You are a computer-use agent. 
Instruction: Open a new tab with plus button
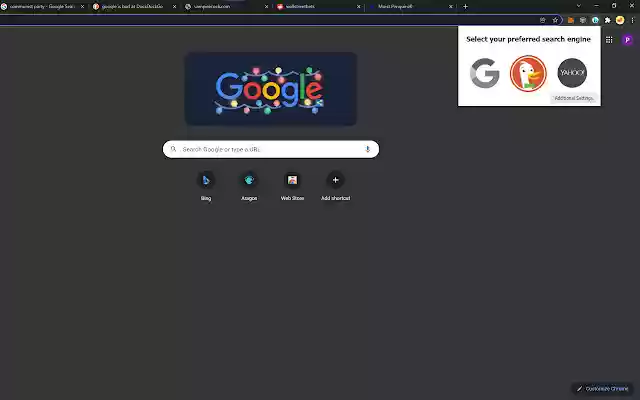(465, 7)
